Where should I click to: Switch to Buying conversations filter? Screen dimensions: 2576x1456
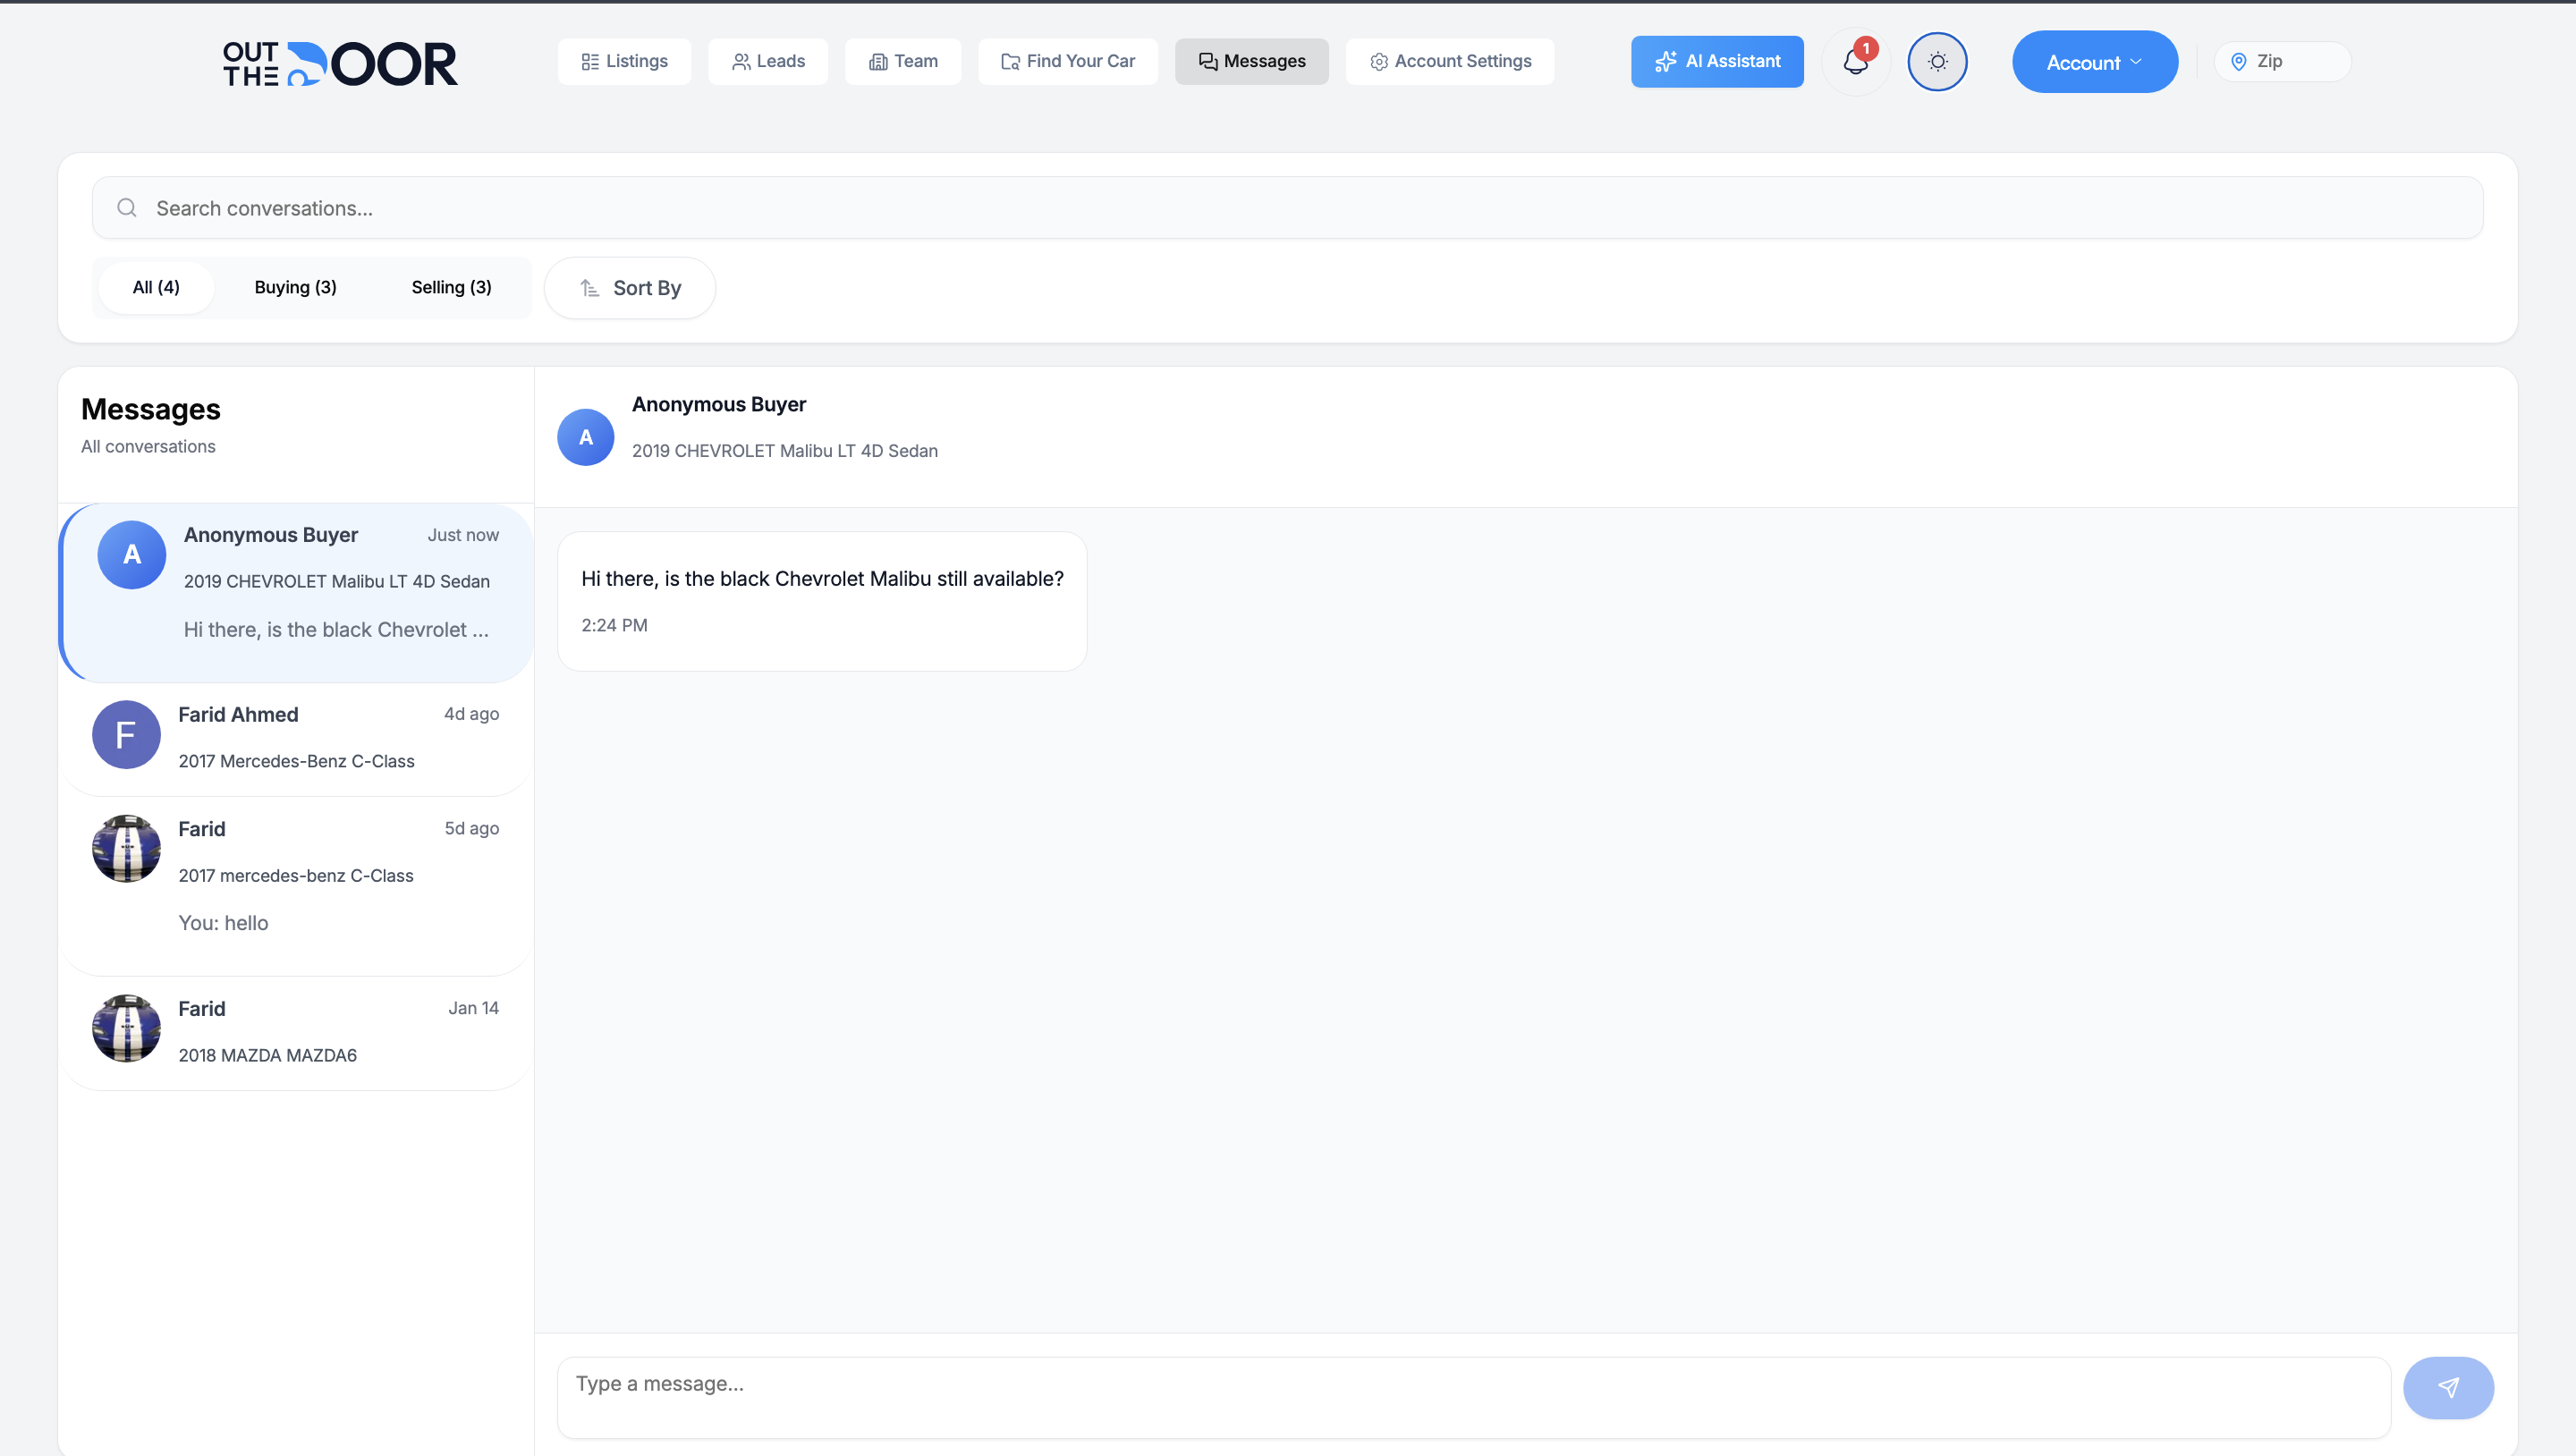[x=295, y=287]
